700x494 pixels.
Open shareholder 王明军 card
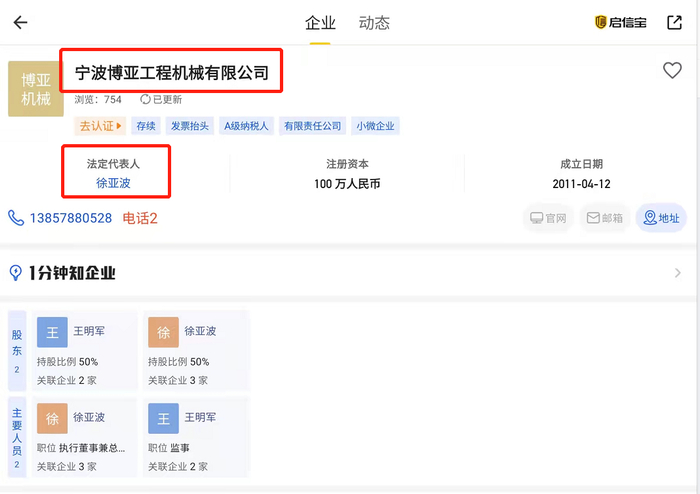84,350
